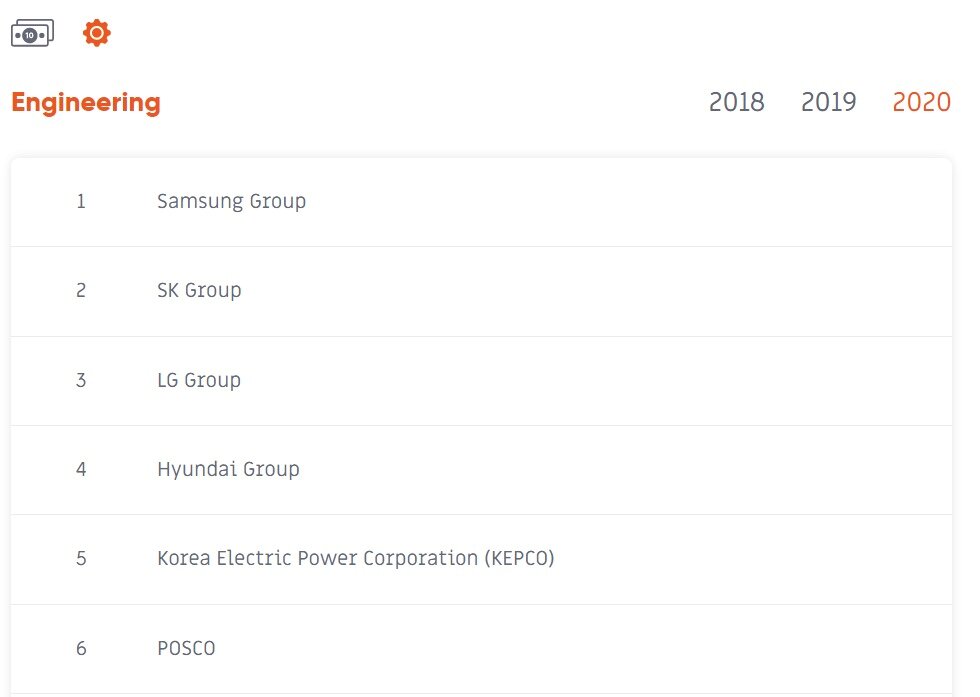Click the banknote Business category icon
This screenshot has width=980, height=697.
coord(32,34)
